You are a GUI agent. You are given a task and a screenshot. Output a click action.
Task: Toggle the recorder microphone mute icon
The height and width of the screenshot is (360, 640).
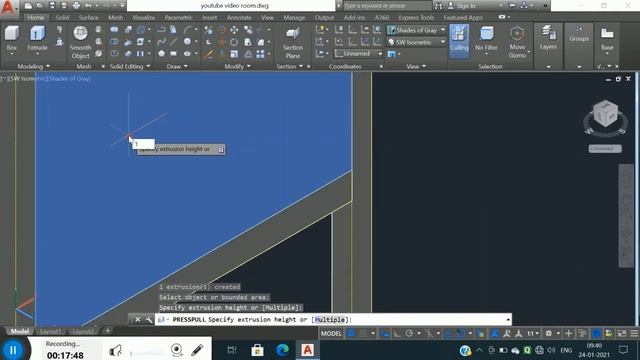[116, 350]
